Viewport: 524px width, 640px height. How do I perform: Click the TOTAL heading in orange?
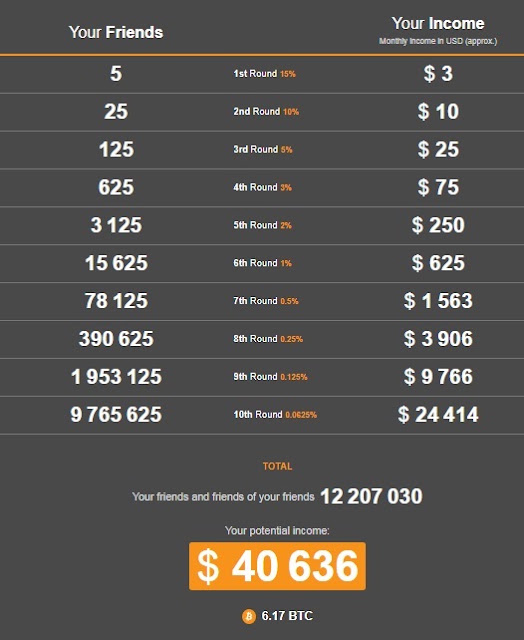pyautogui.click(x=278, y=466)
